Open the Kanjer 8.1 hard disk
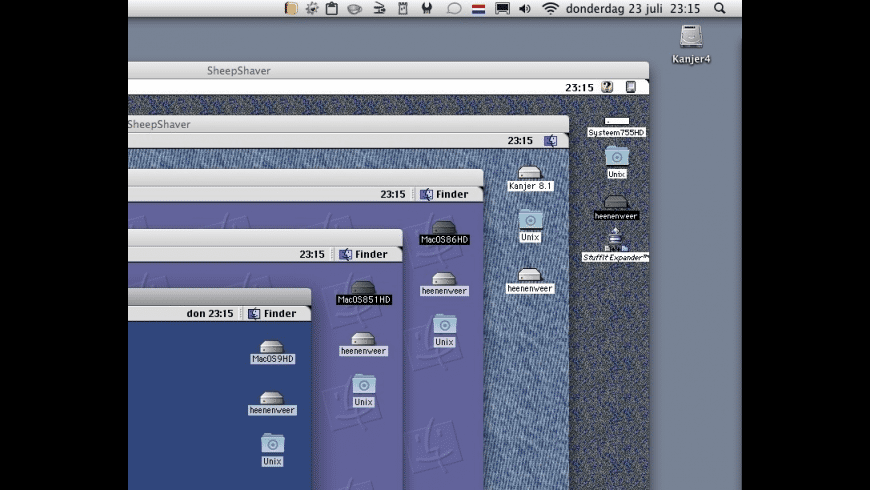This screenshot has height=490, width=870. coord(530,173)
